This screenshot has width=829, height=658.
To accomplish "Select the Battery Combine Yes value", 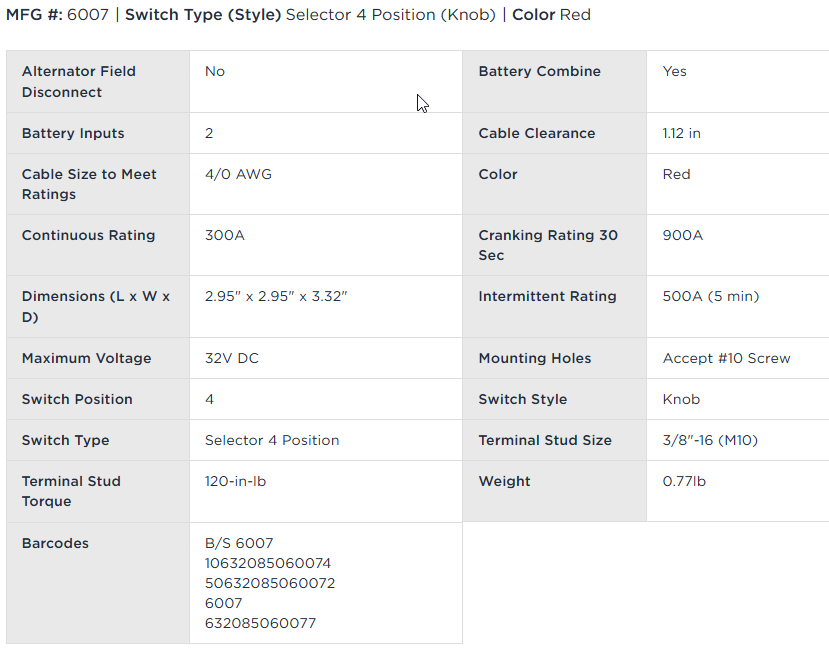I will tap(675, 72).
